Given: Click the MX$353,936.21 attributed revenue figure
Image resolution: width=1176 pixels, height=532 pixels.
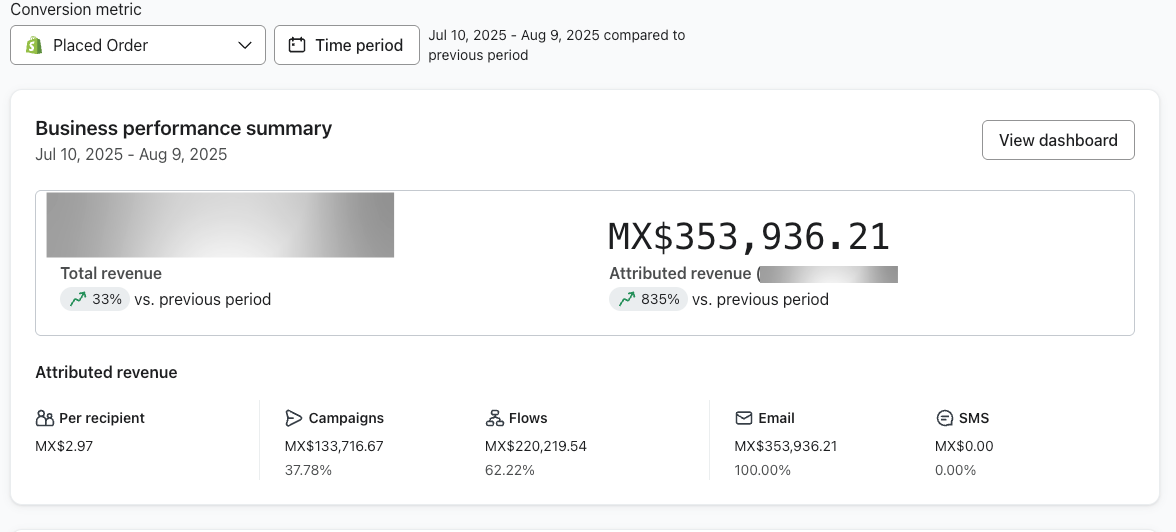Looking at the screenshot, I should click(x=749, y=236).
